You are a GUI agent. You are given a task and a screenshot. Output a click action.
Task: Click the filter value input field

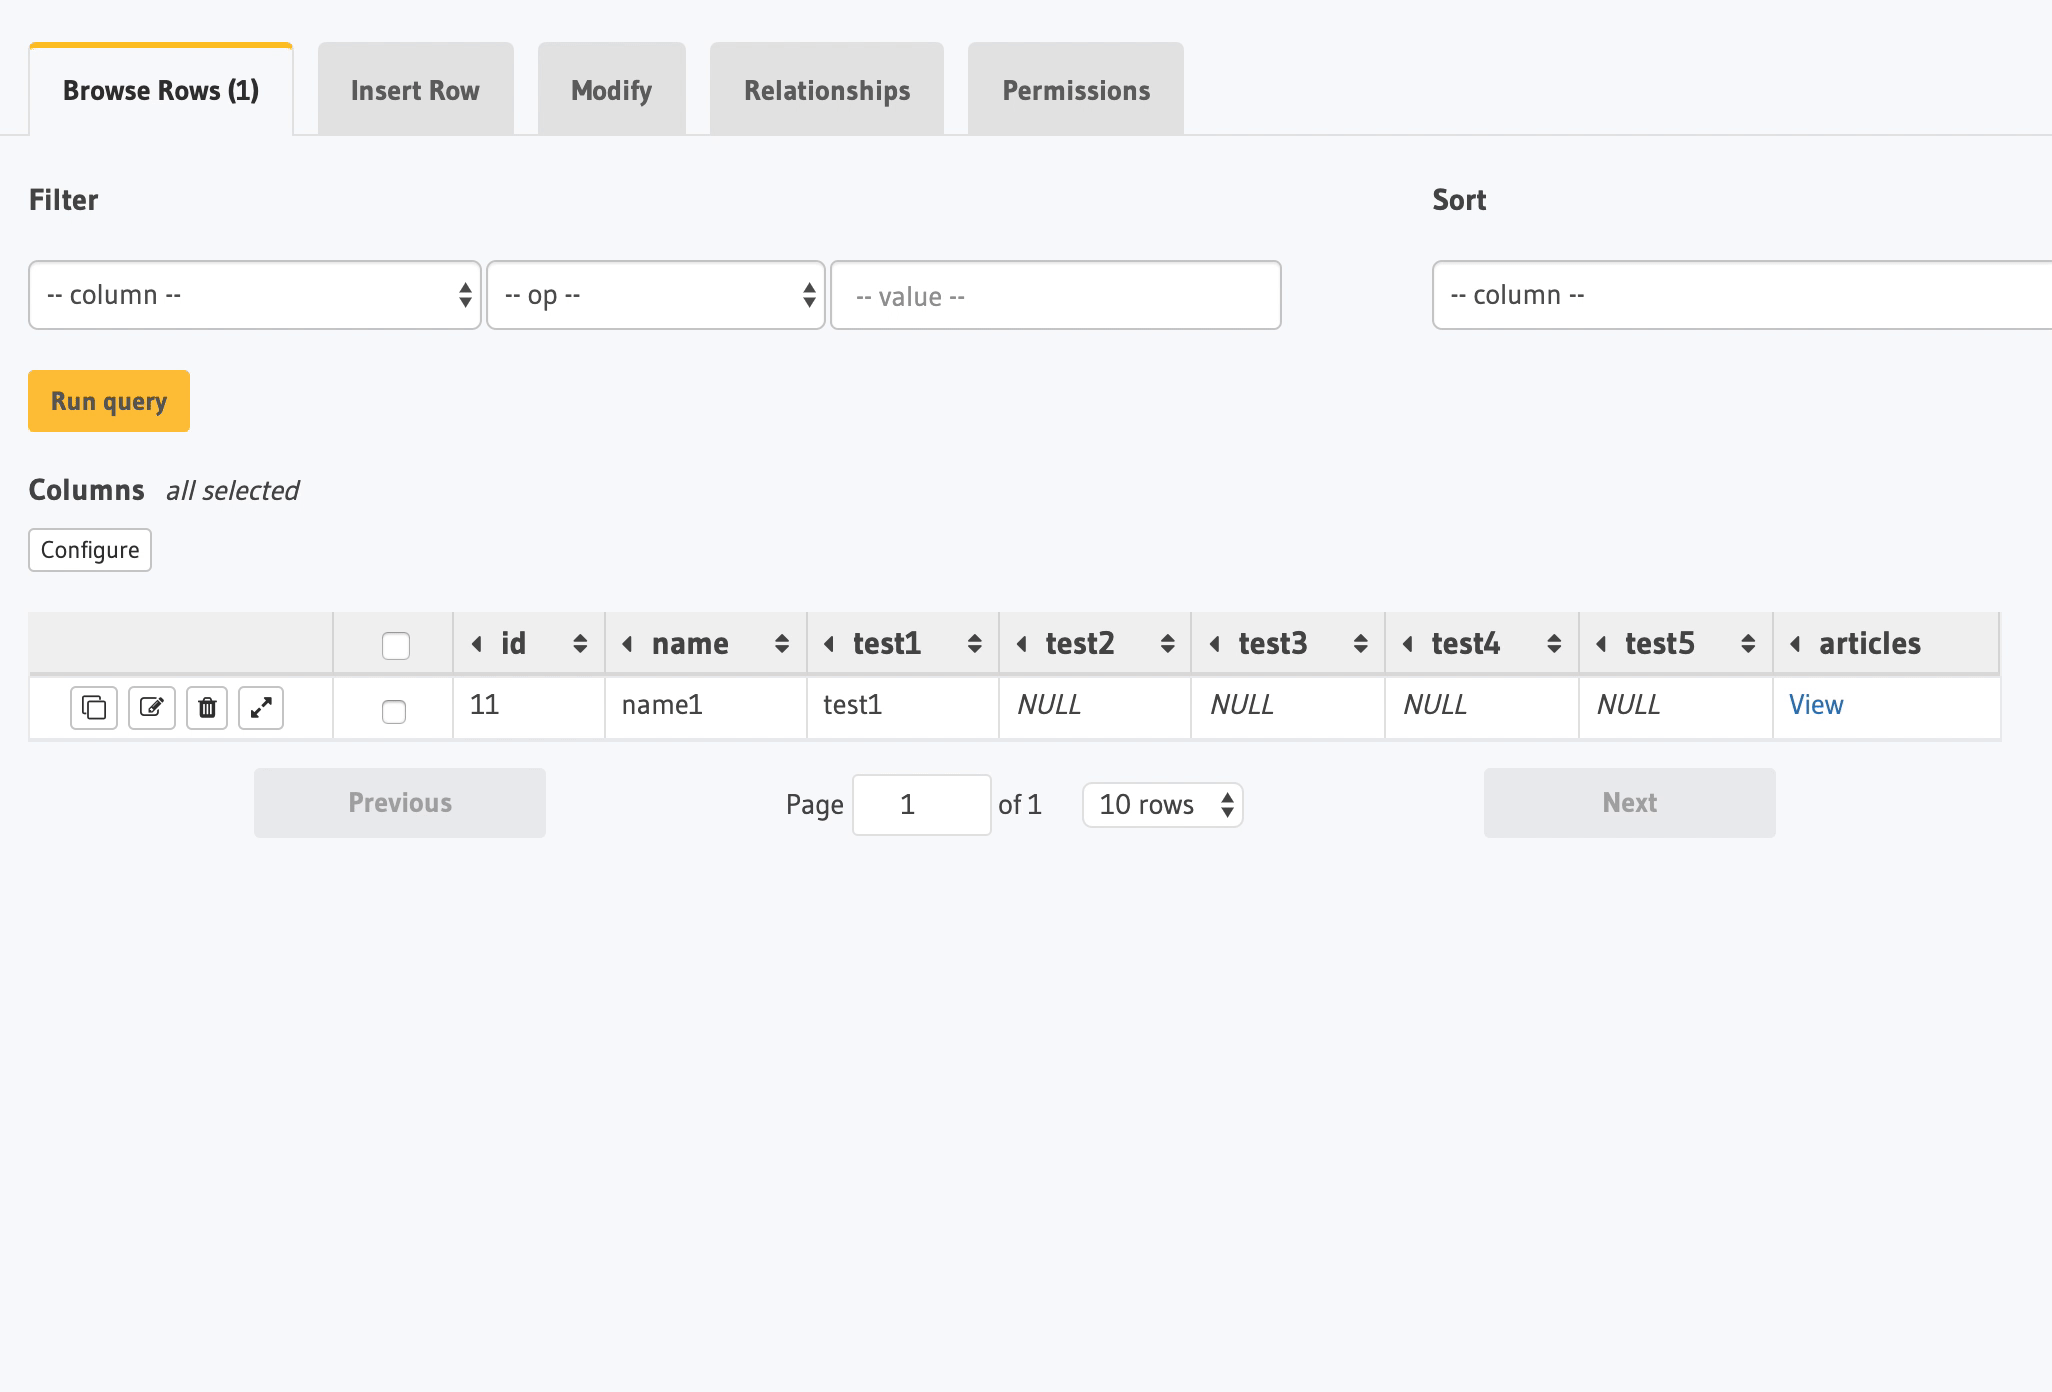pos(1056,296)
